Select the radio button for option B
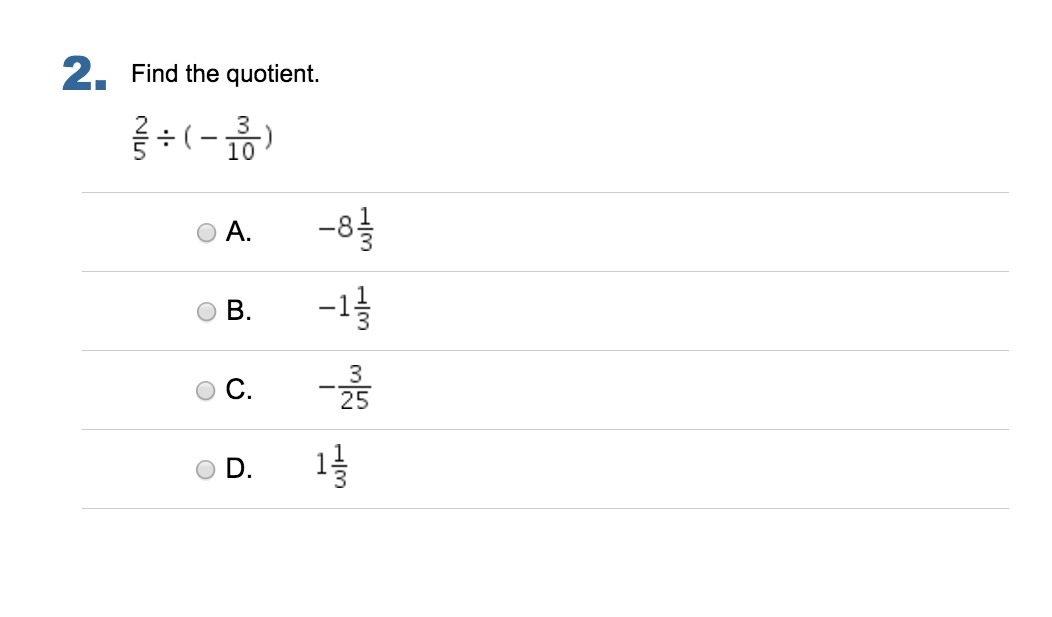The height and width of the screenshot is (617, 1052). click(207, 312)
